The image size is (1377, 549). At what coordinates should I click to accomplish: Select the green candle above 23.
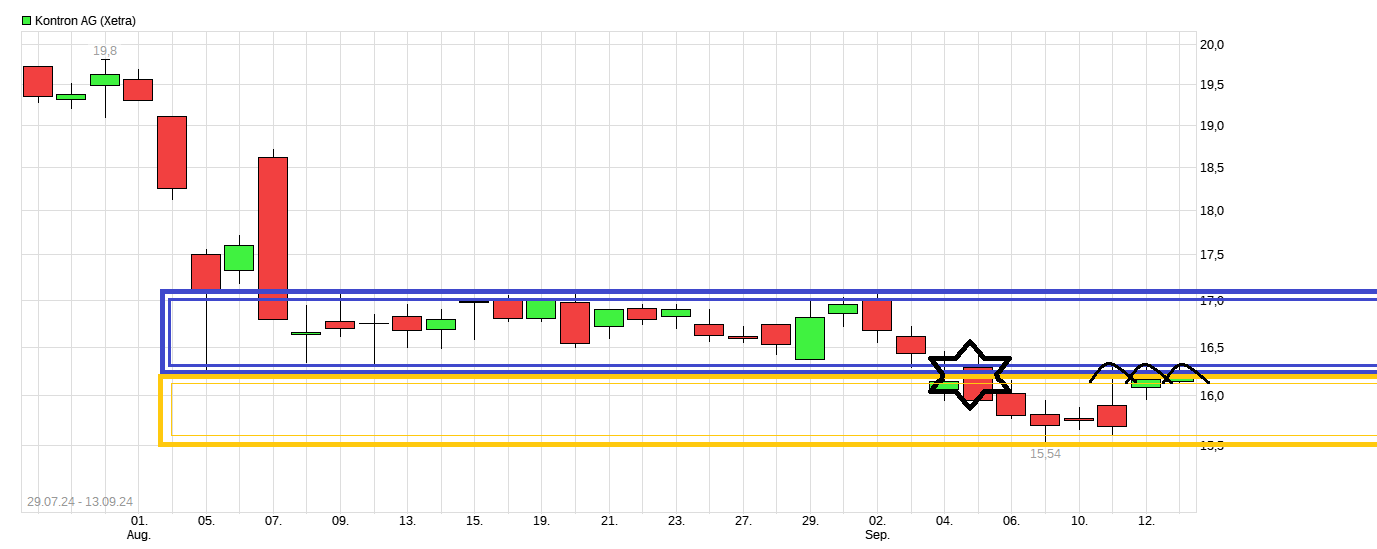click(x=676, y=312)
